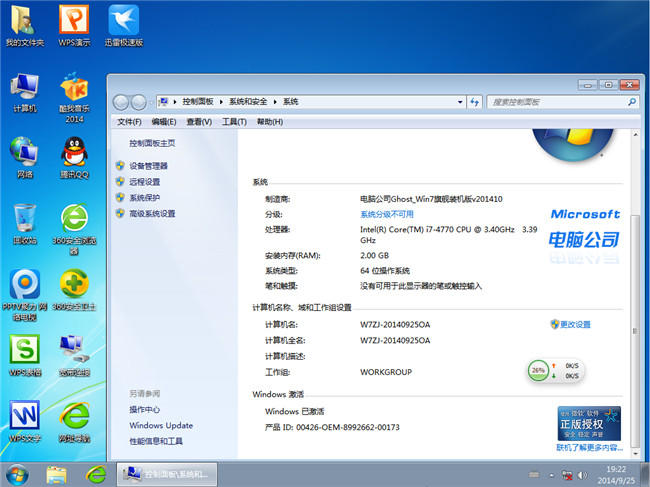
Task: Launch the WPS文字 desktop icon
Action: pyautogui.click(x=24, y=421)
